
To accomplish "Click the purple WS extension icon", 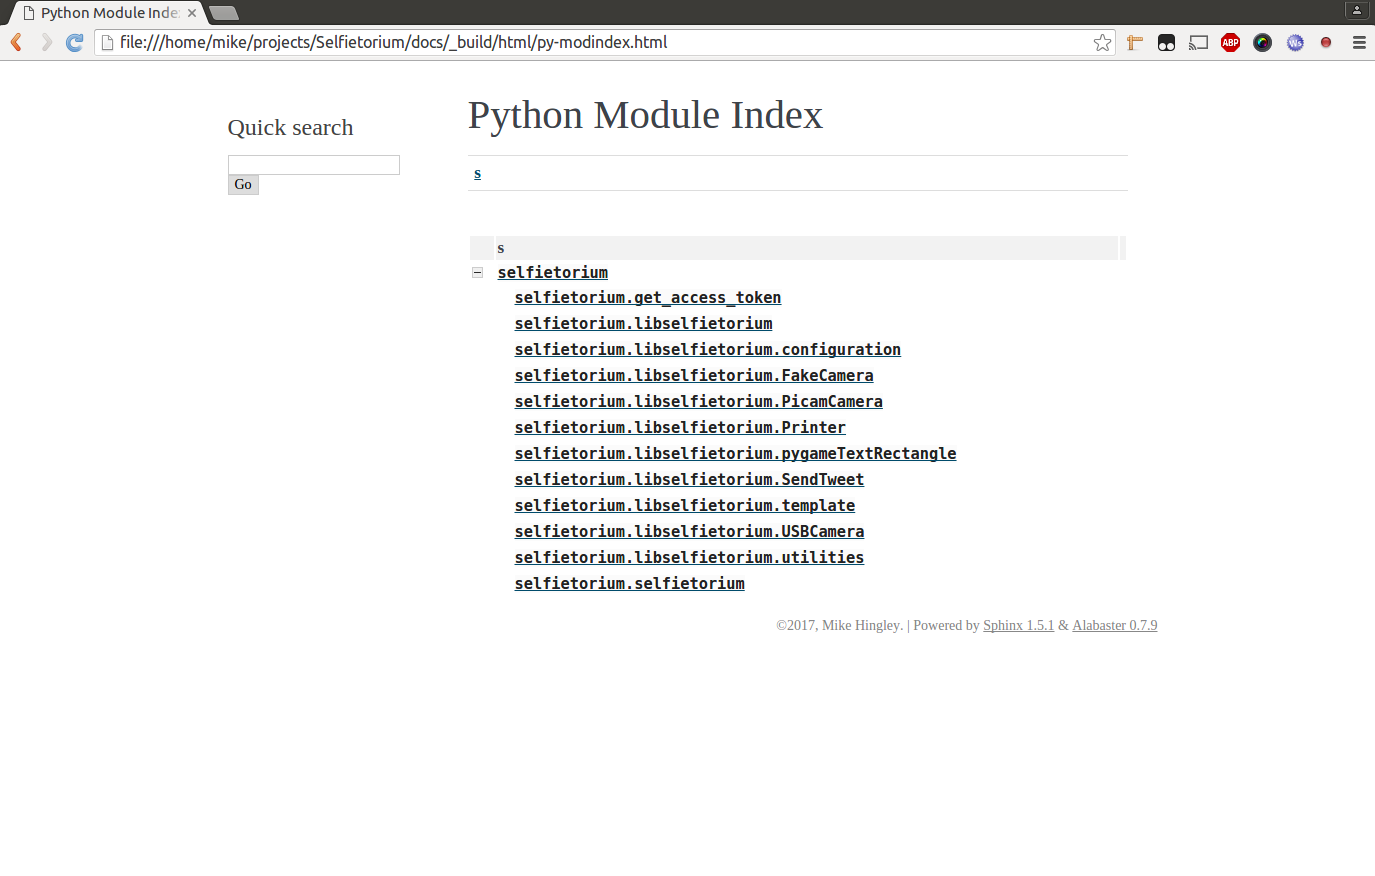I will tap(1295, 42).
